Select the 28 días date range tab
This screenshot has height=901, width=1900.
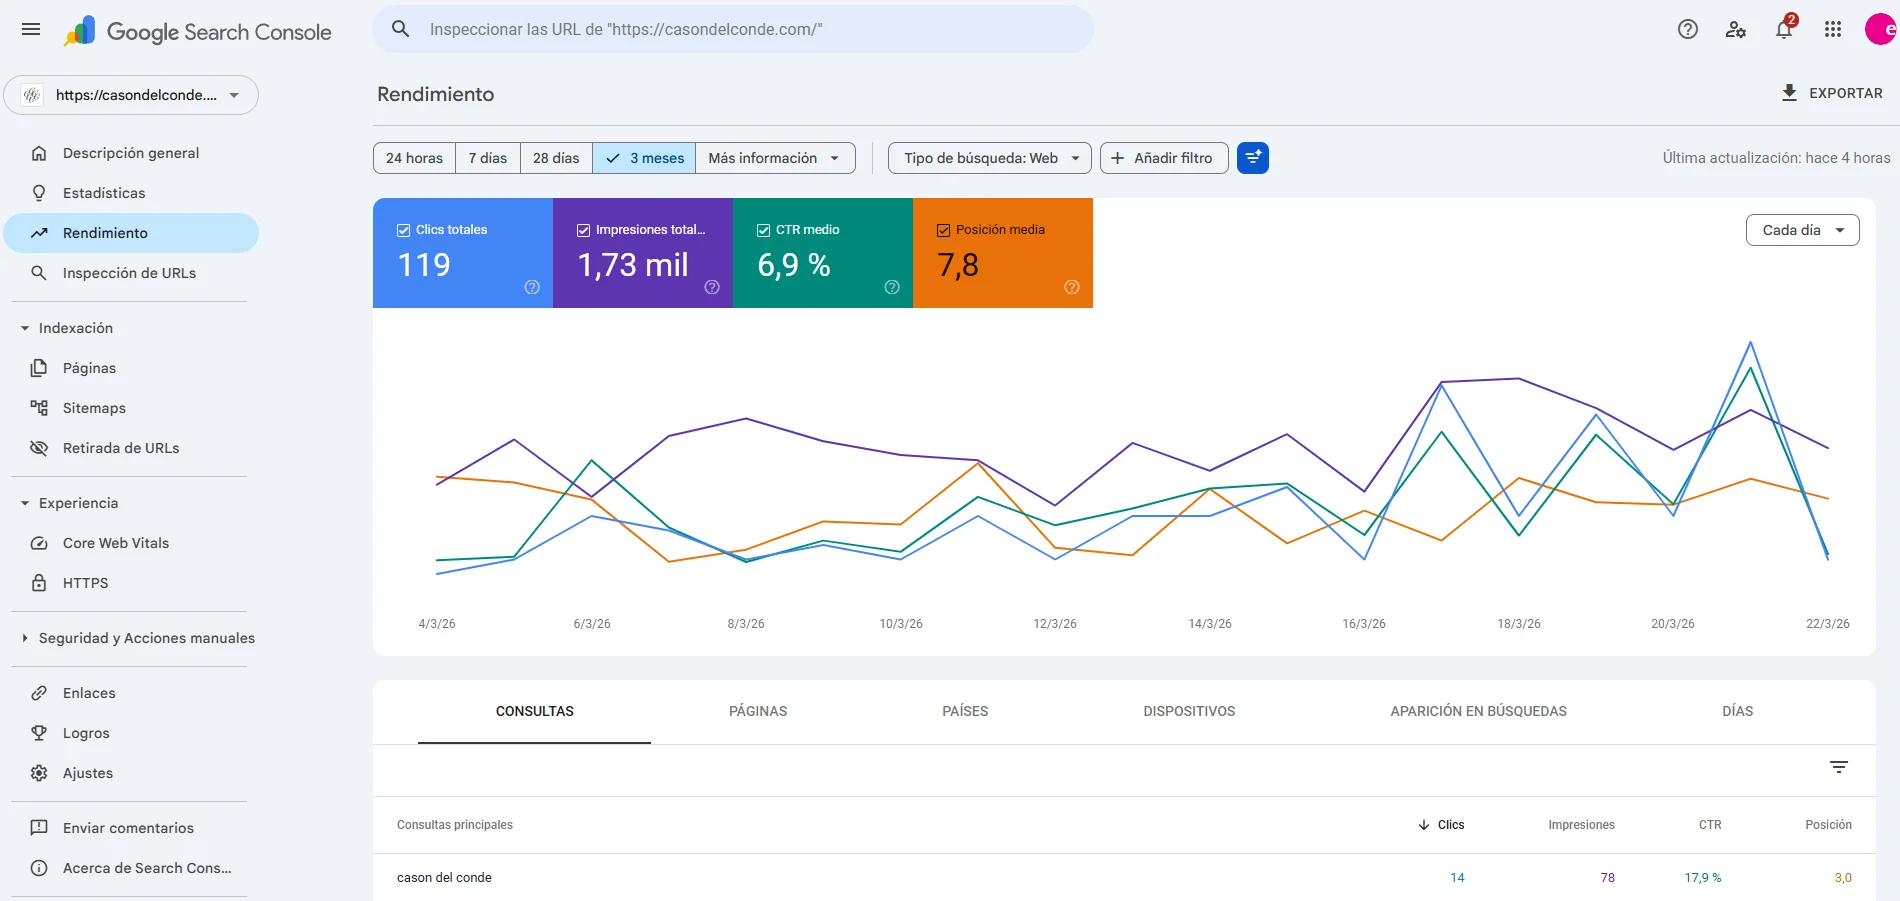tap(555, 157)
